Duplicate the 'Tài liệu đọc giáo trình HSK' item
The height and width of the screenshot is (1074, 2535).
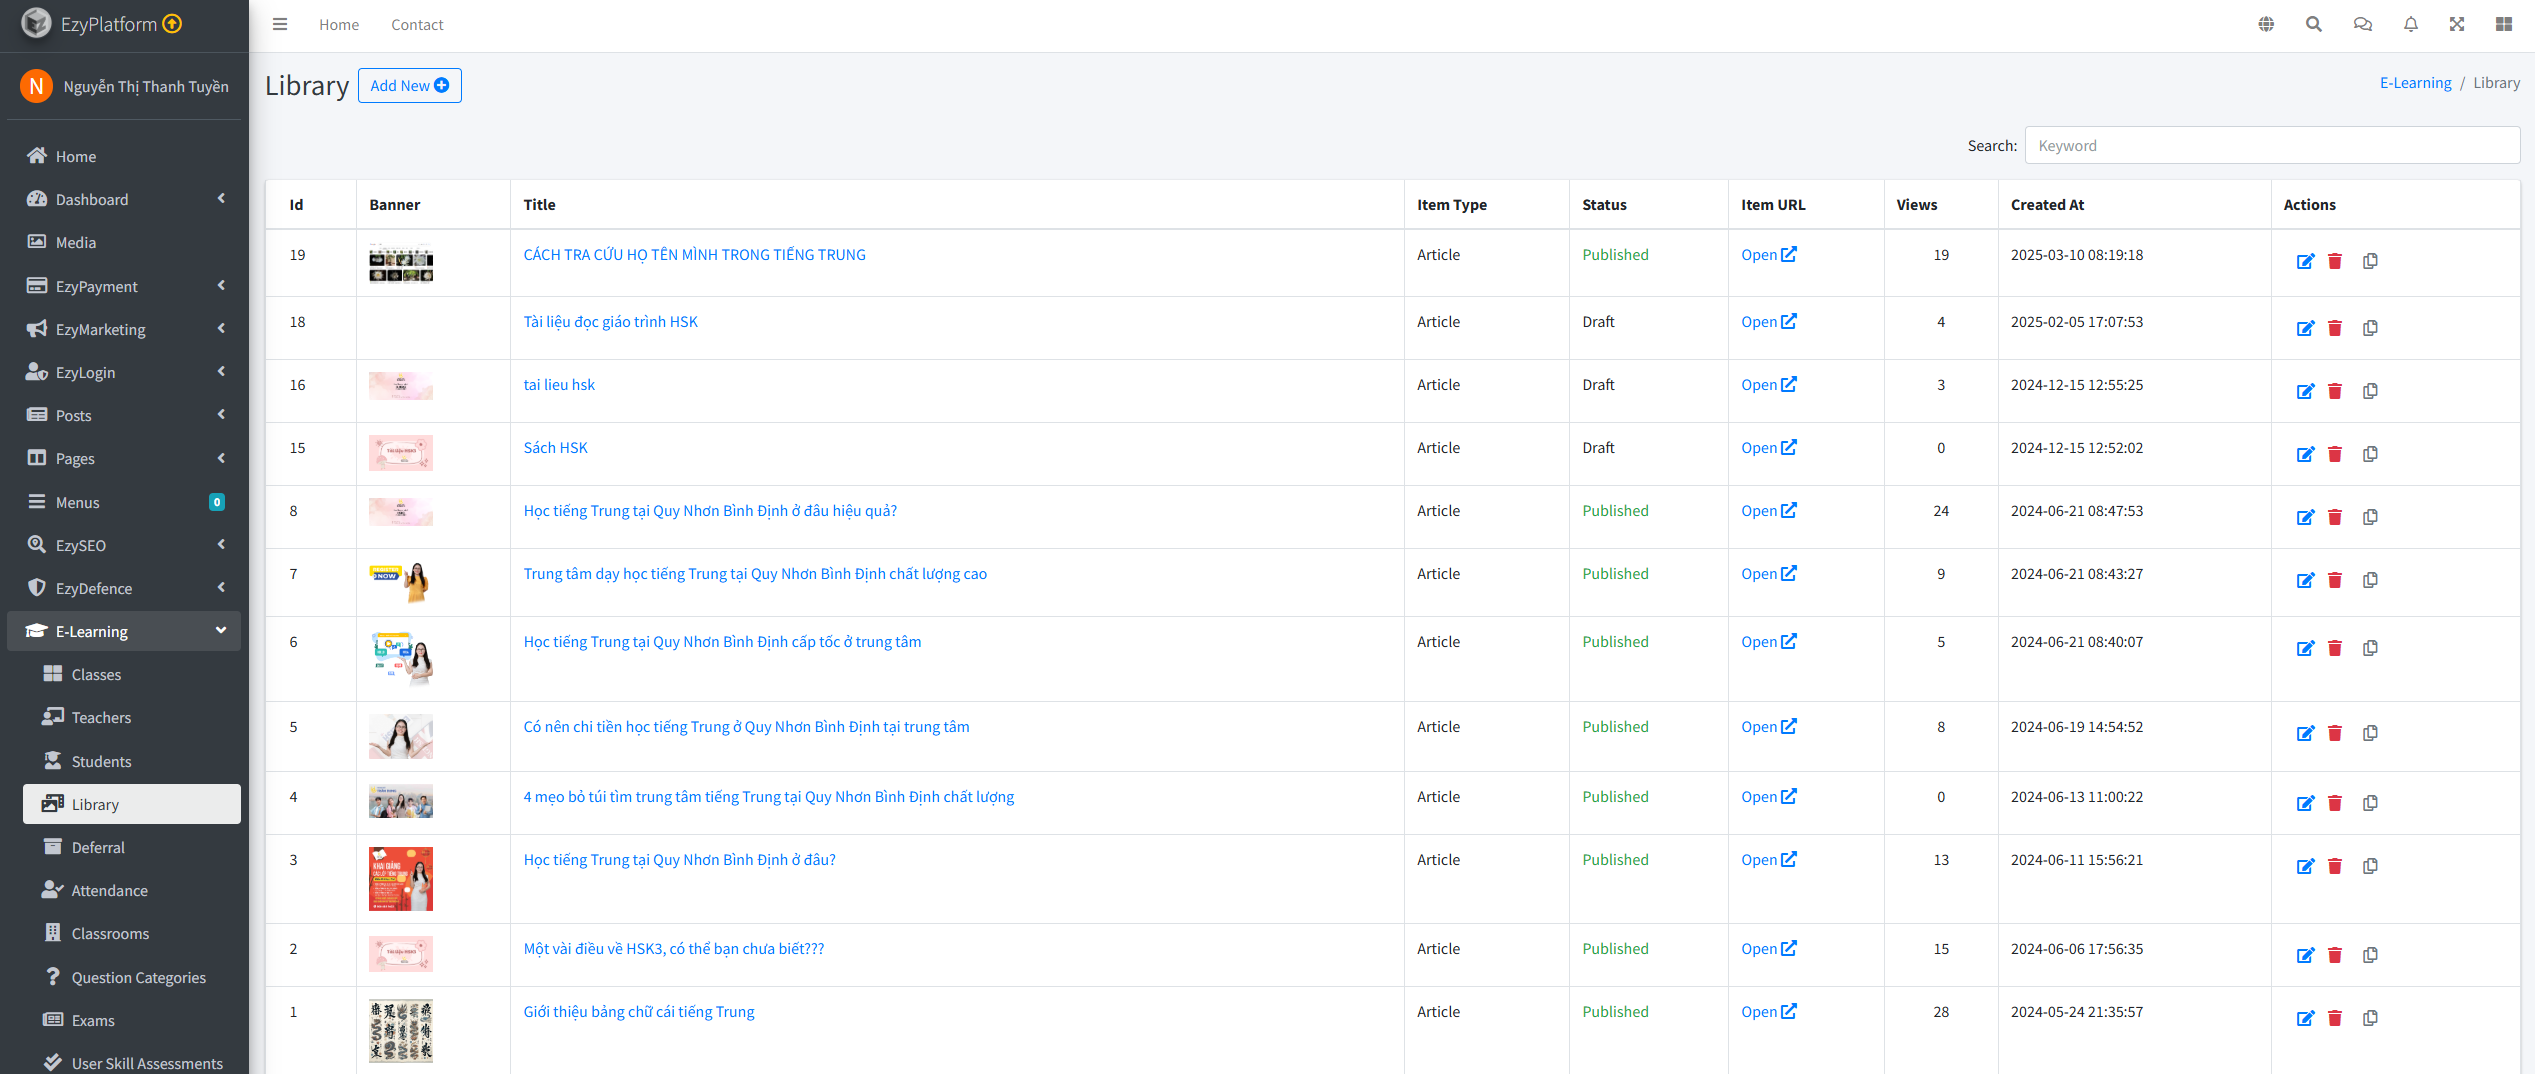[x=2370, y=328]
